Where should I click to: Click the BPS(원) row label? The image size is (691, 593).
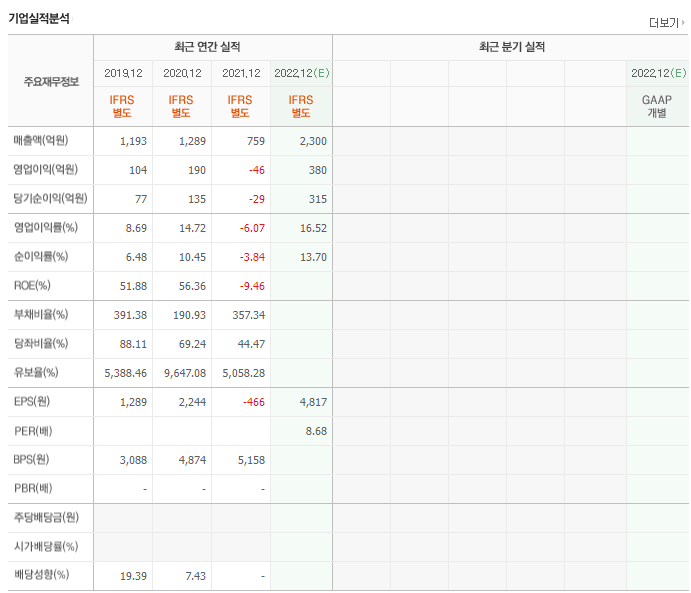click(x=31, y=460)
